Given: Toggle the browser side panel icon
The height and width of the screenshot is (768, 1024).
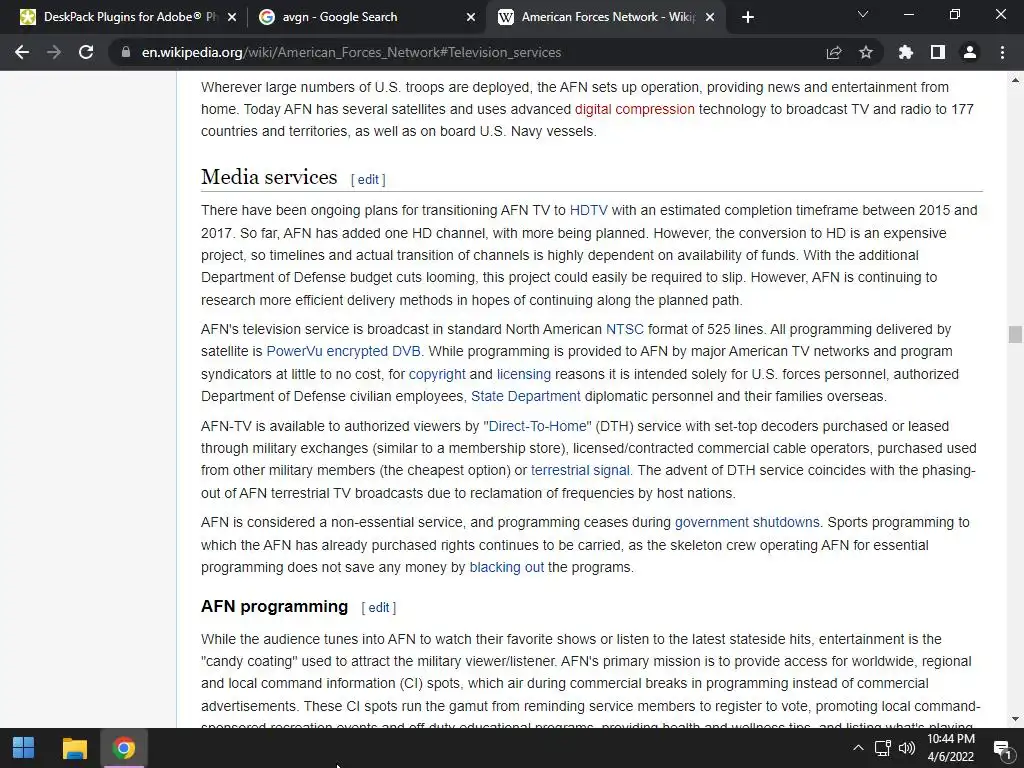Looking at the screenshot, I should pyautogui.click(x=938, y=52).
